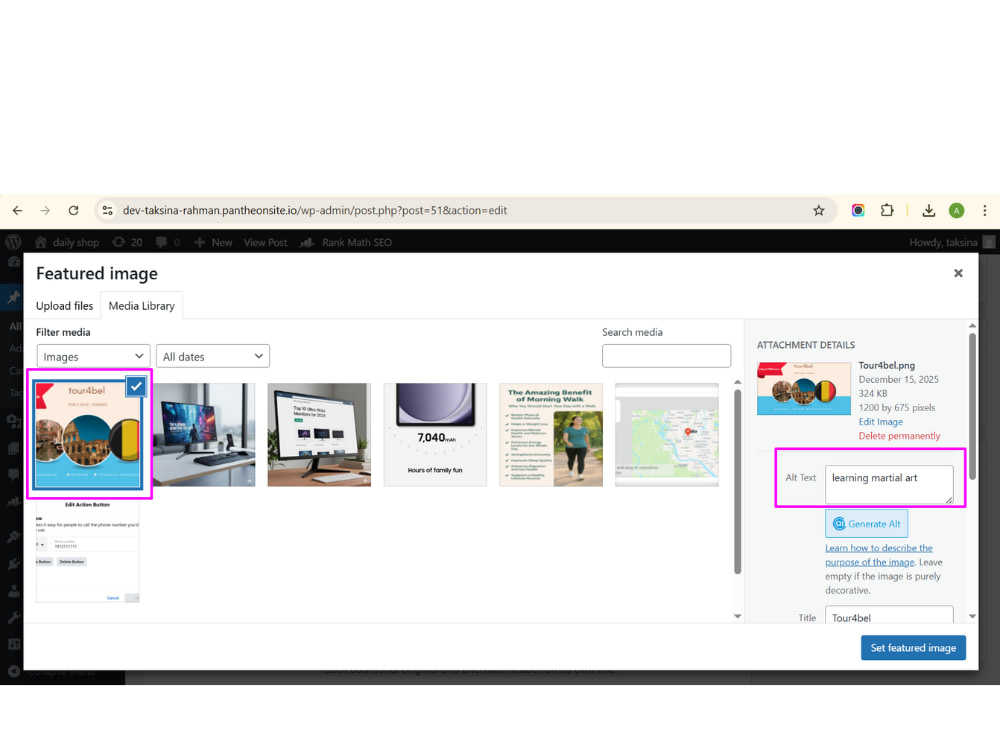Open Howdy, taksina account menu

pyautogui.click(x=952, y=242)
